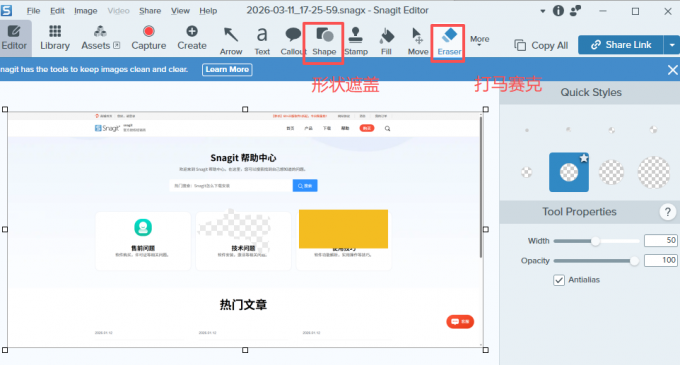The height and width of the screenshot is (365, 680).
Task: Click the vertical scrollbar of the canvas
Action: (481, 186)
